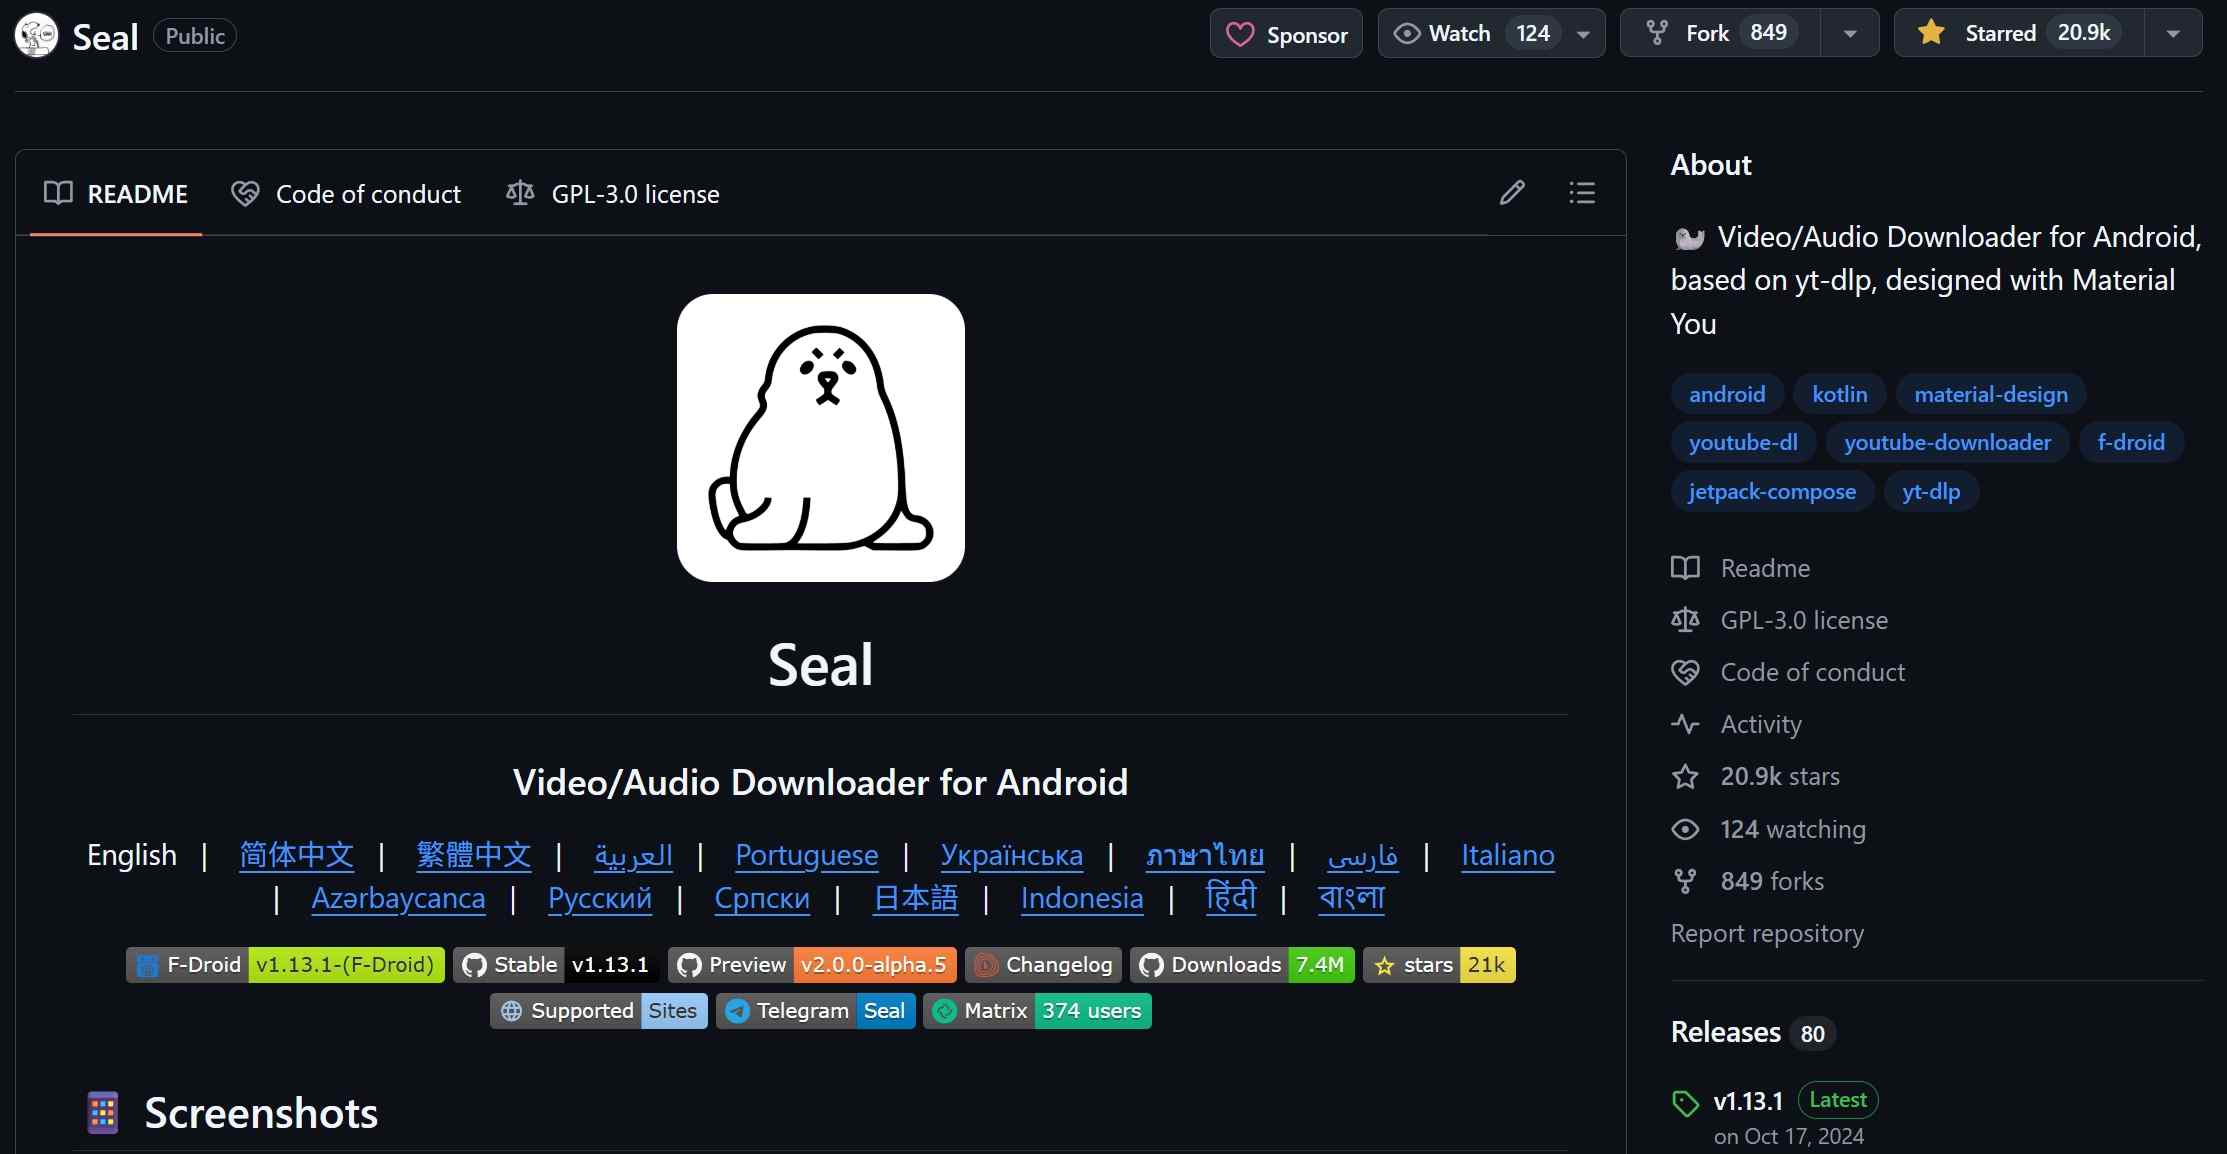The height and width of the screenshot is (1154, 2227).
Task: Open the star lists dropdown arrow
Action: pos(2173,34)
